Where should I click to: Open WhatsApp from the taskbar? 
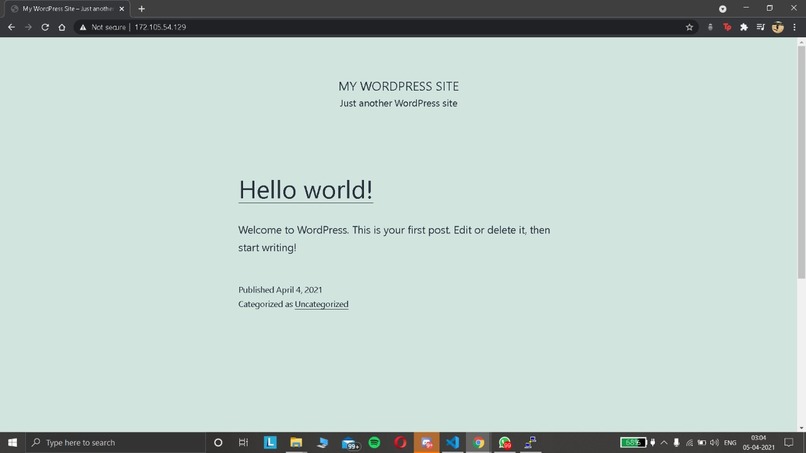click(x=504, y=443)
